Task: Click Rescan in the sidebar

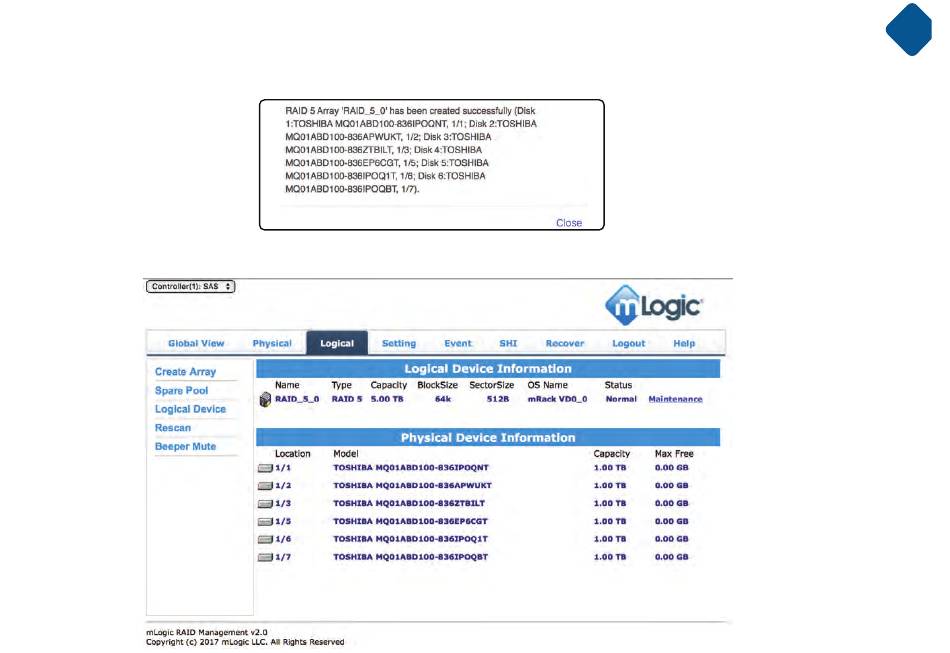Action: coord(173,428)
